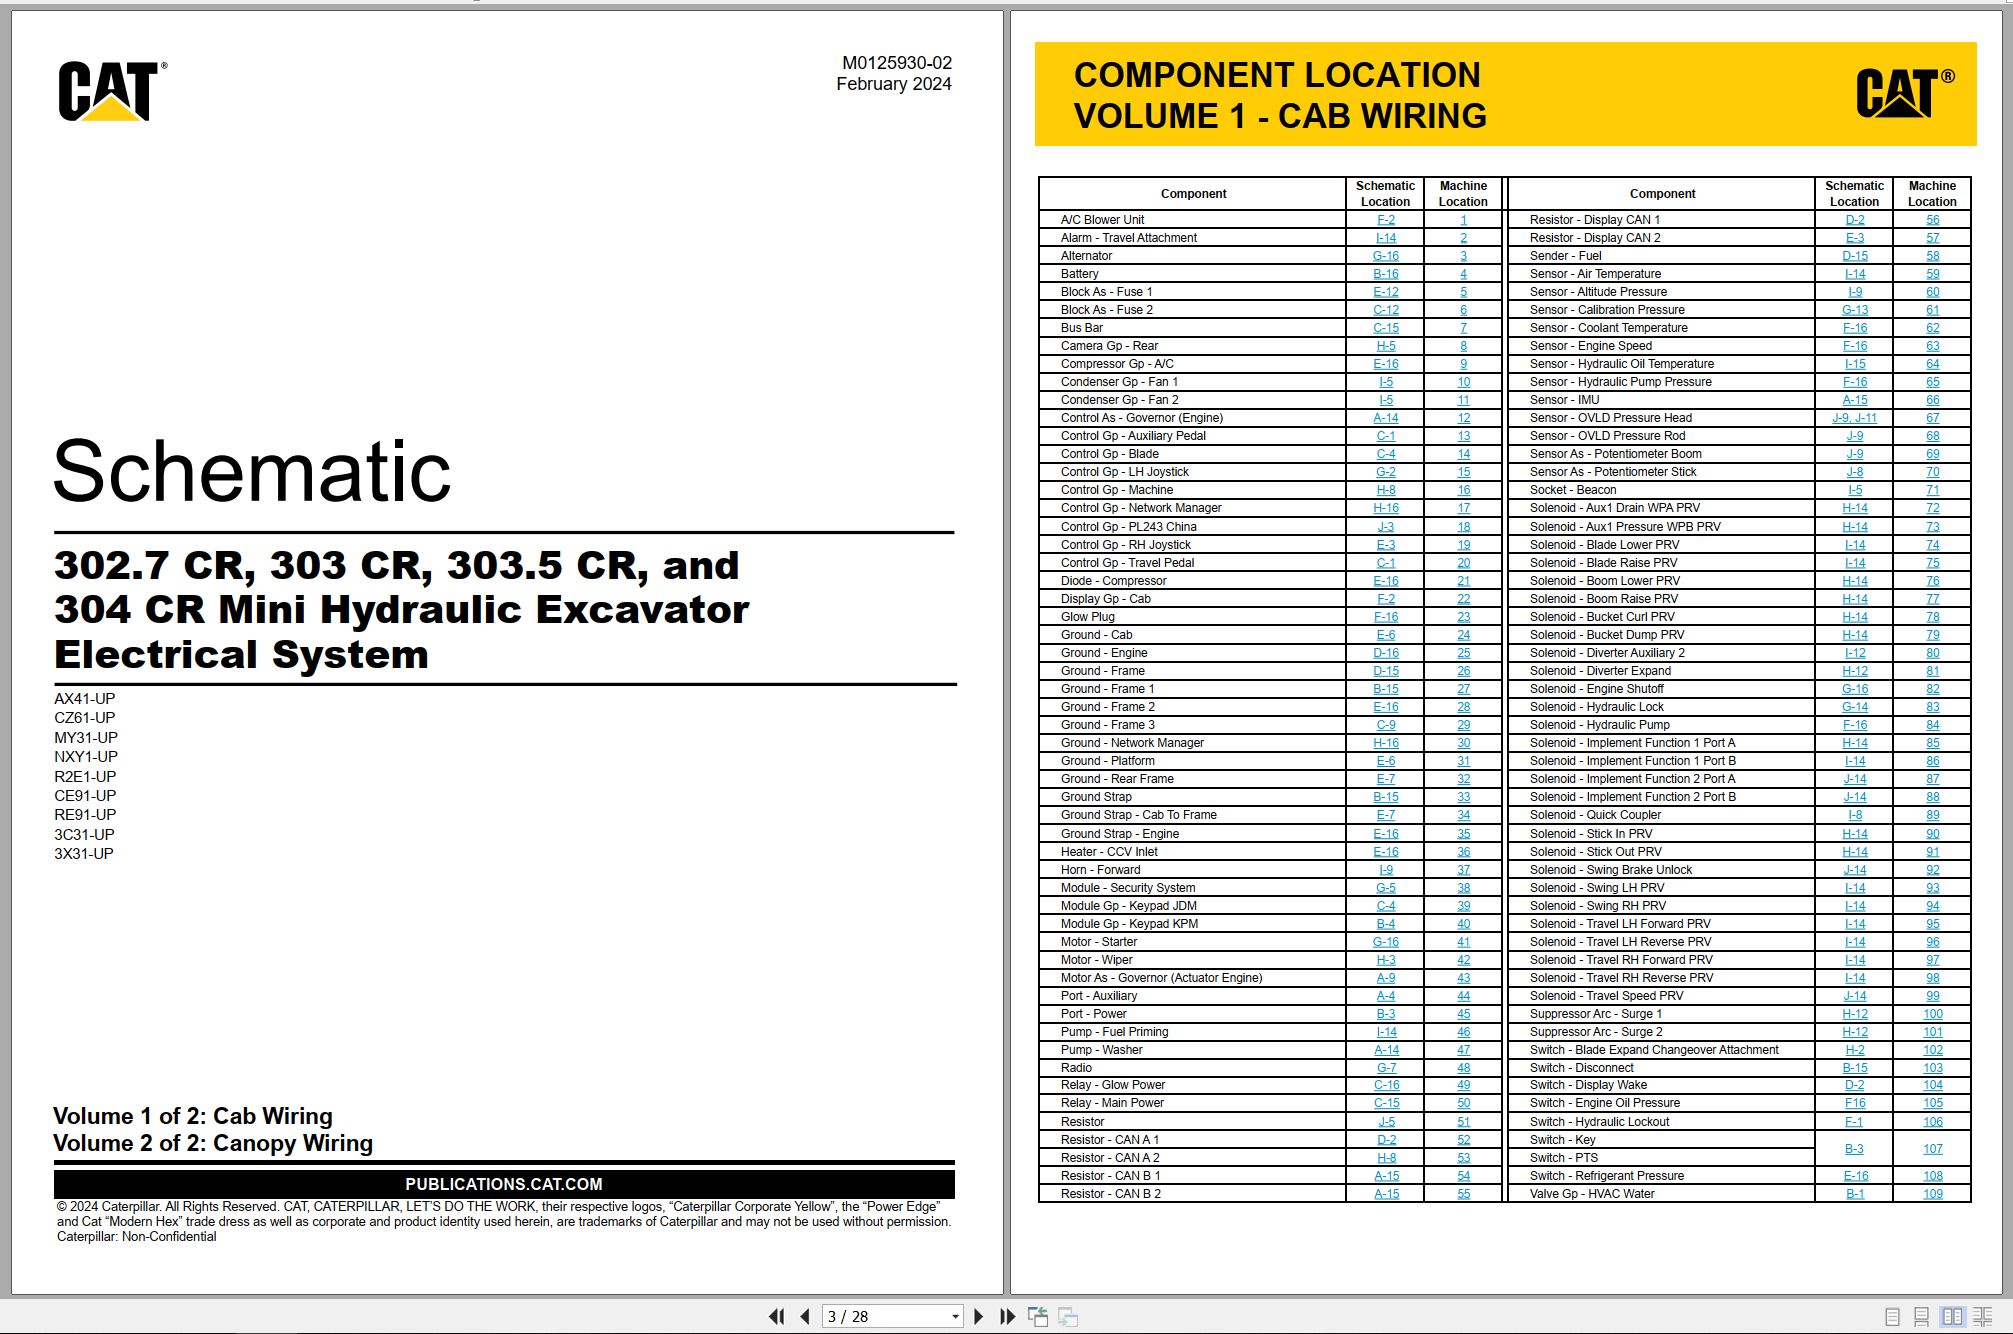Switch to continuous facing layout
2013x1334 pixels.
coord(1983,1317)
